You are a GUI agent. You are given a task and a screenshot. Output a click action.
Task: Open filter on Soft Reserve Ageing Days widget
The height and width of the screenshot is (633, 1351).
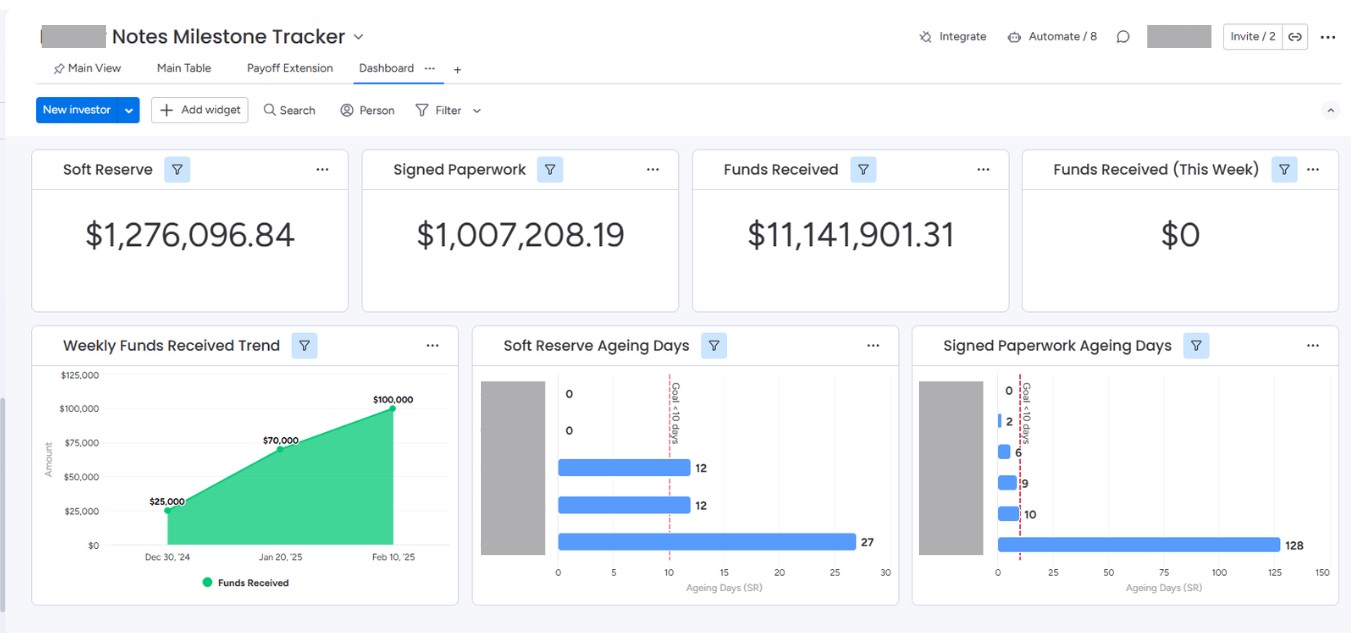[714, 346]
